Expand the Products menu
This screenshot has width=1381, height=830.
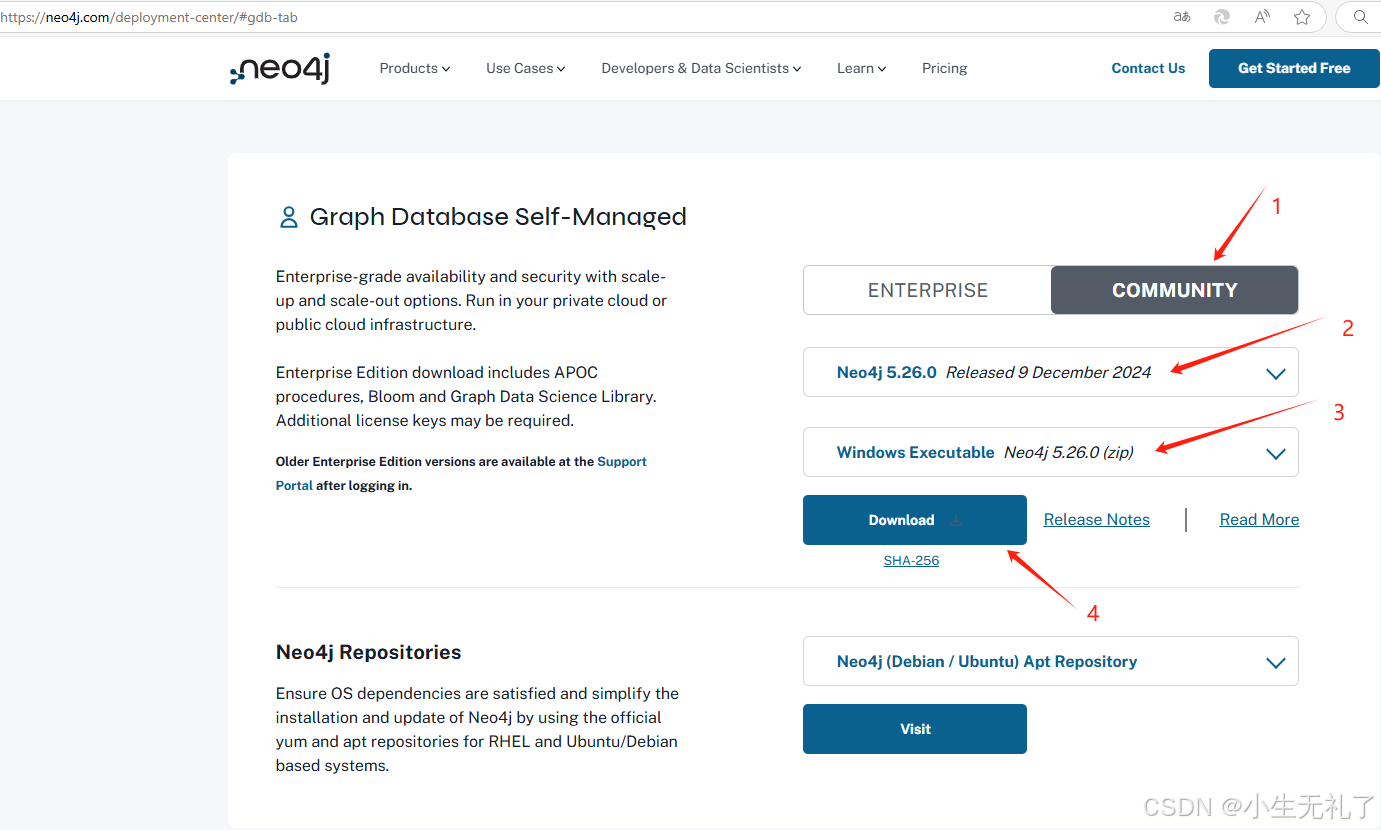tap(415, 68)
